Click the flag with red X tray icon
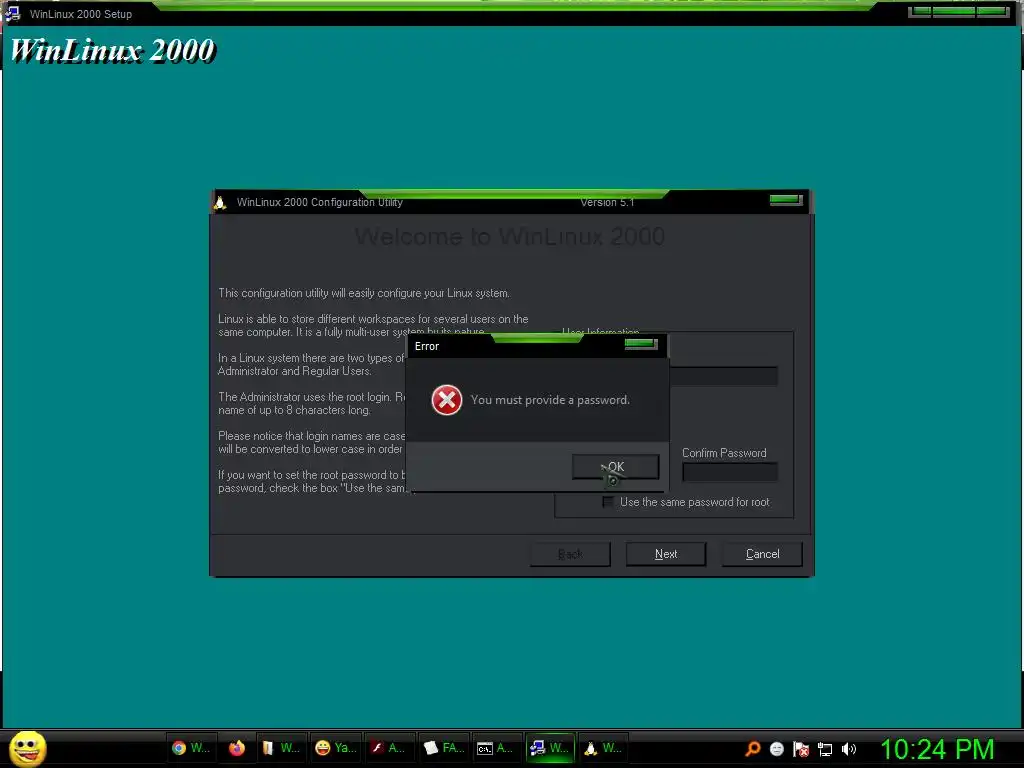Screen dimensions: 1024x768 click(801, 749)
